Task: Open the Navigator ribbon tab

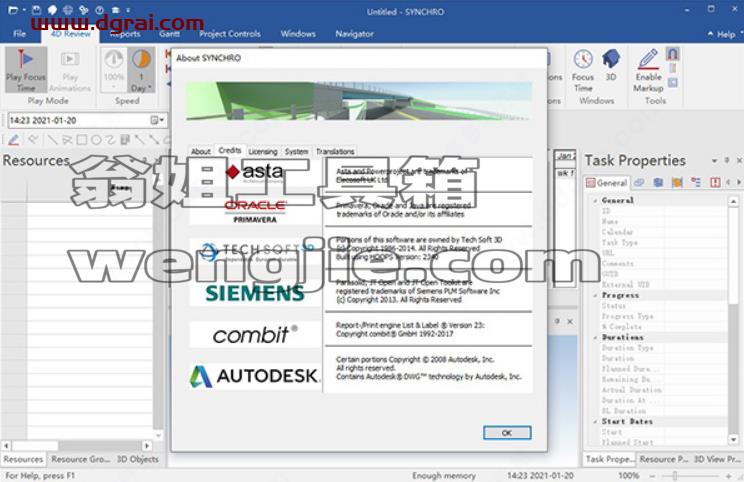Action: [x=354, y=34]
